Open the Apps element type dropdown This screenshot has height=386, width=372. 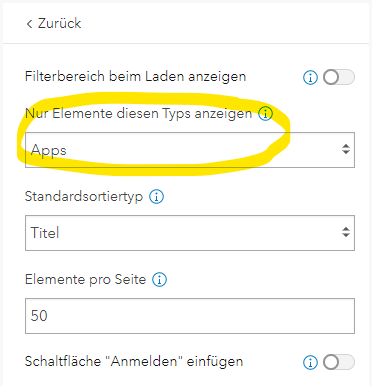click(190, 150)
